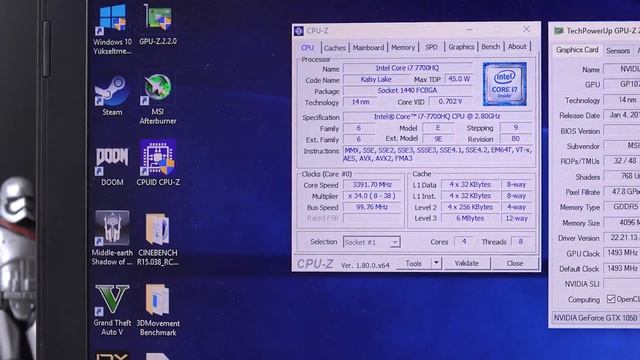Launch Middle-earth Shadow of Mordor shortcut
Screen dimensions: 640x360
112,238
